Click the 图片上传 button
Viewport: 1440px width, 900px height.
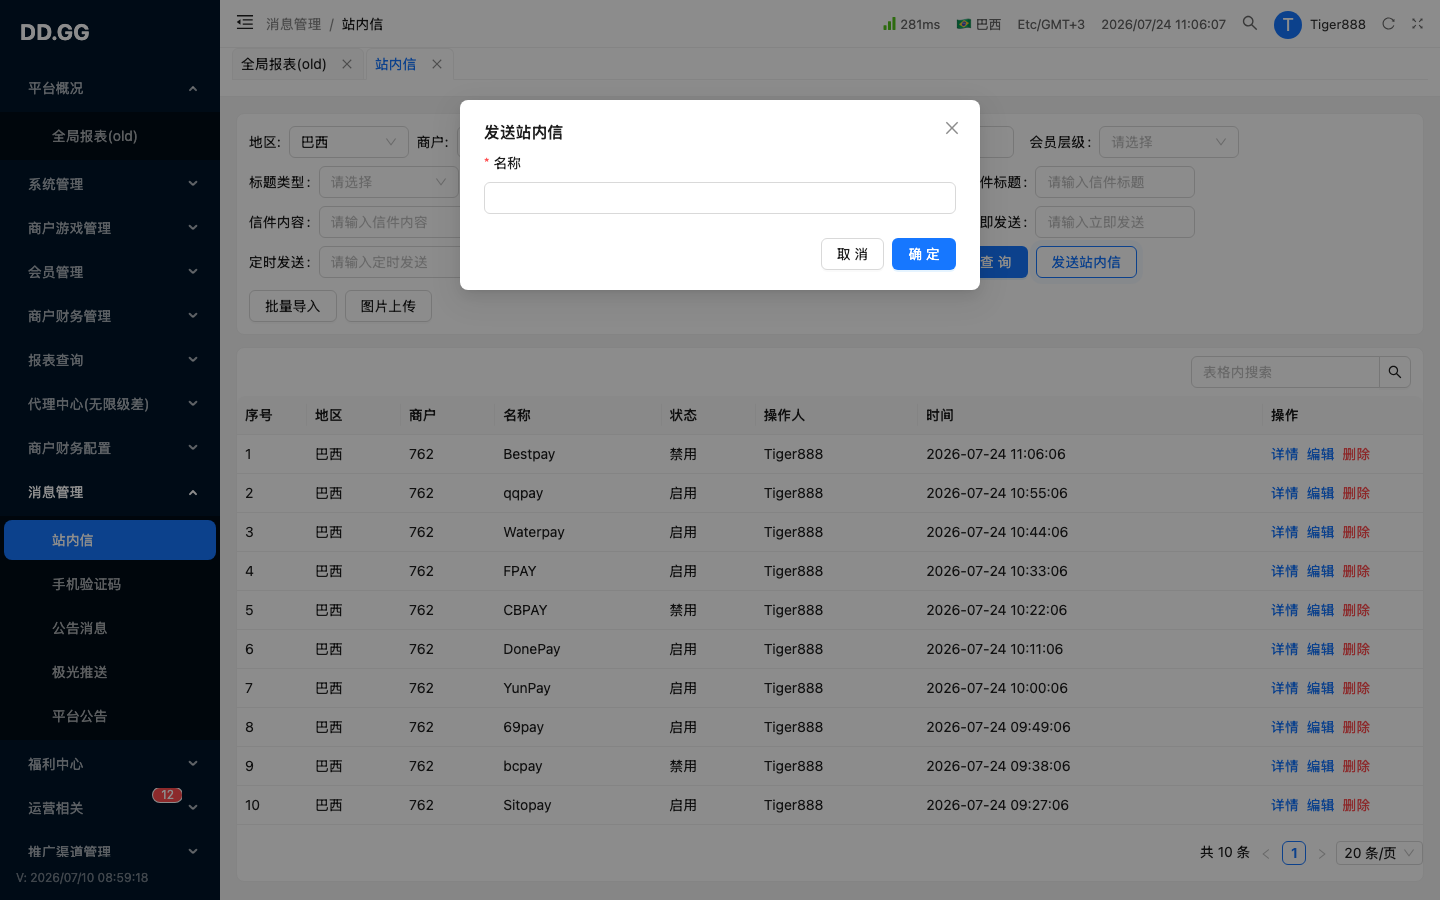pos(388,306)
